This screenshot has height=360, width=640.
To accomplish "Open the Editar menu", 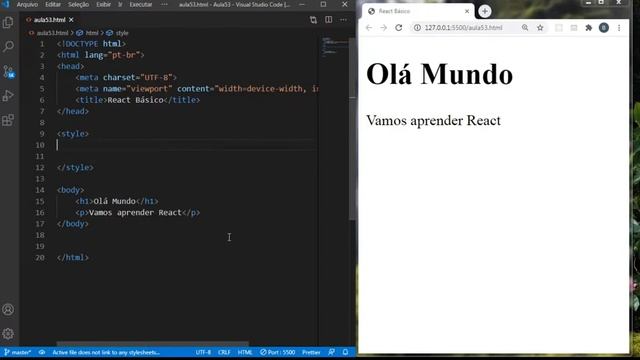I will [53, 4].
